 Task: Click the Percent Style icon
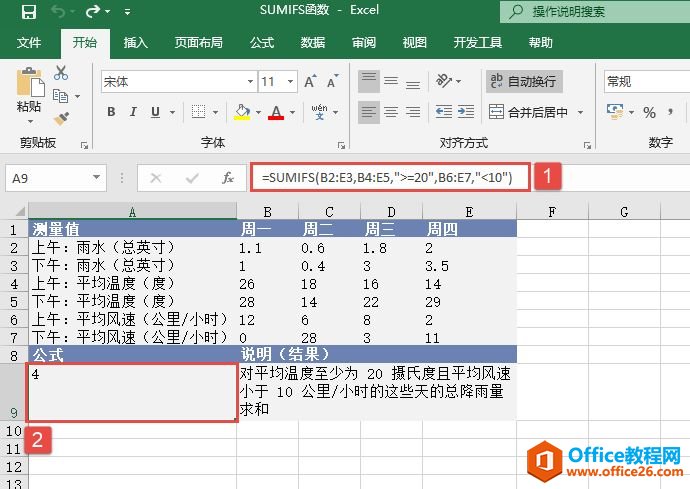tap(649, 112)
